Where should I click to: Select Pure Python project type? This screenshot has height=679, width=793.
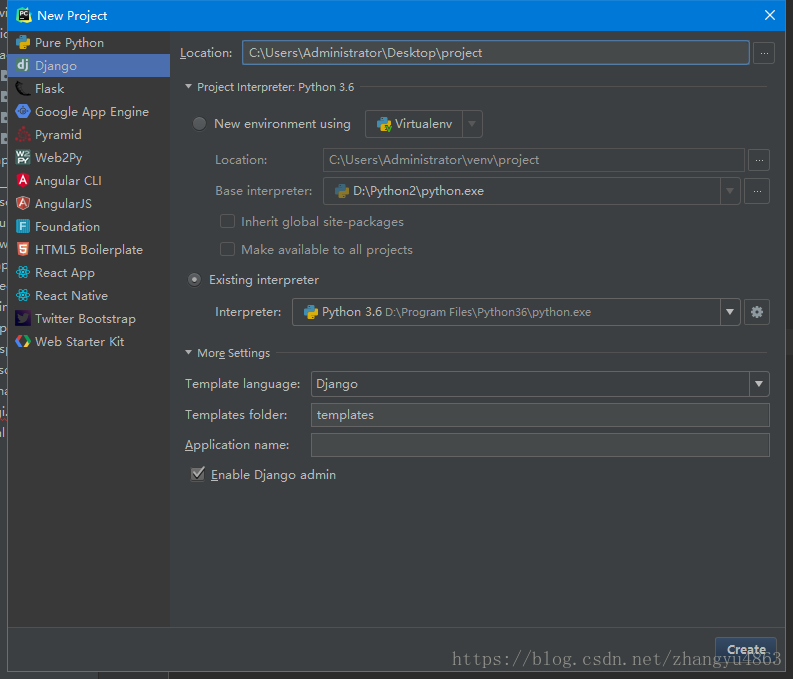pyautogui.click(x=69, y=43)
